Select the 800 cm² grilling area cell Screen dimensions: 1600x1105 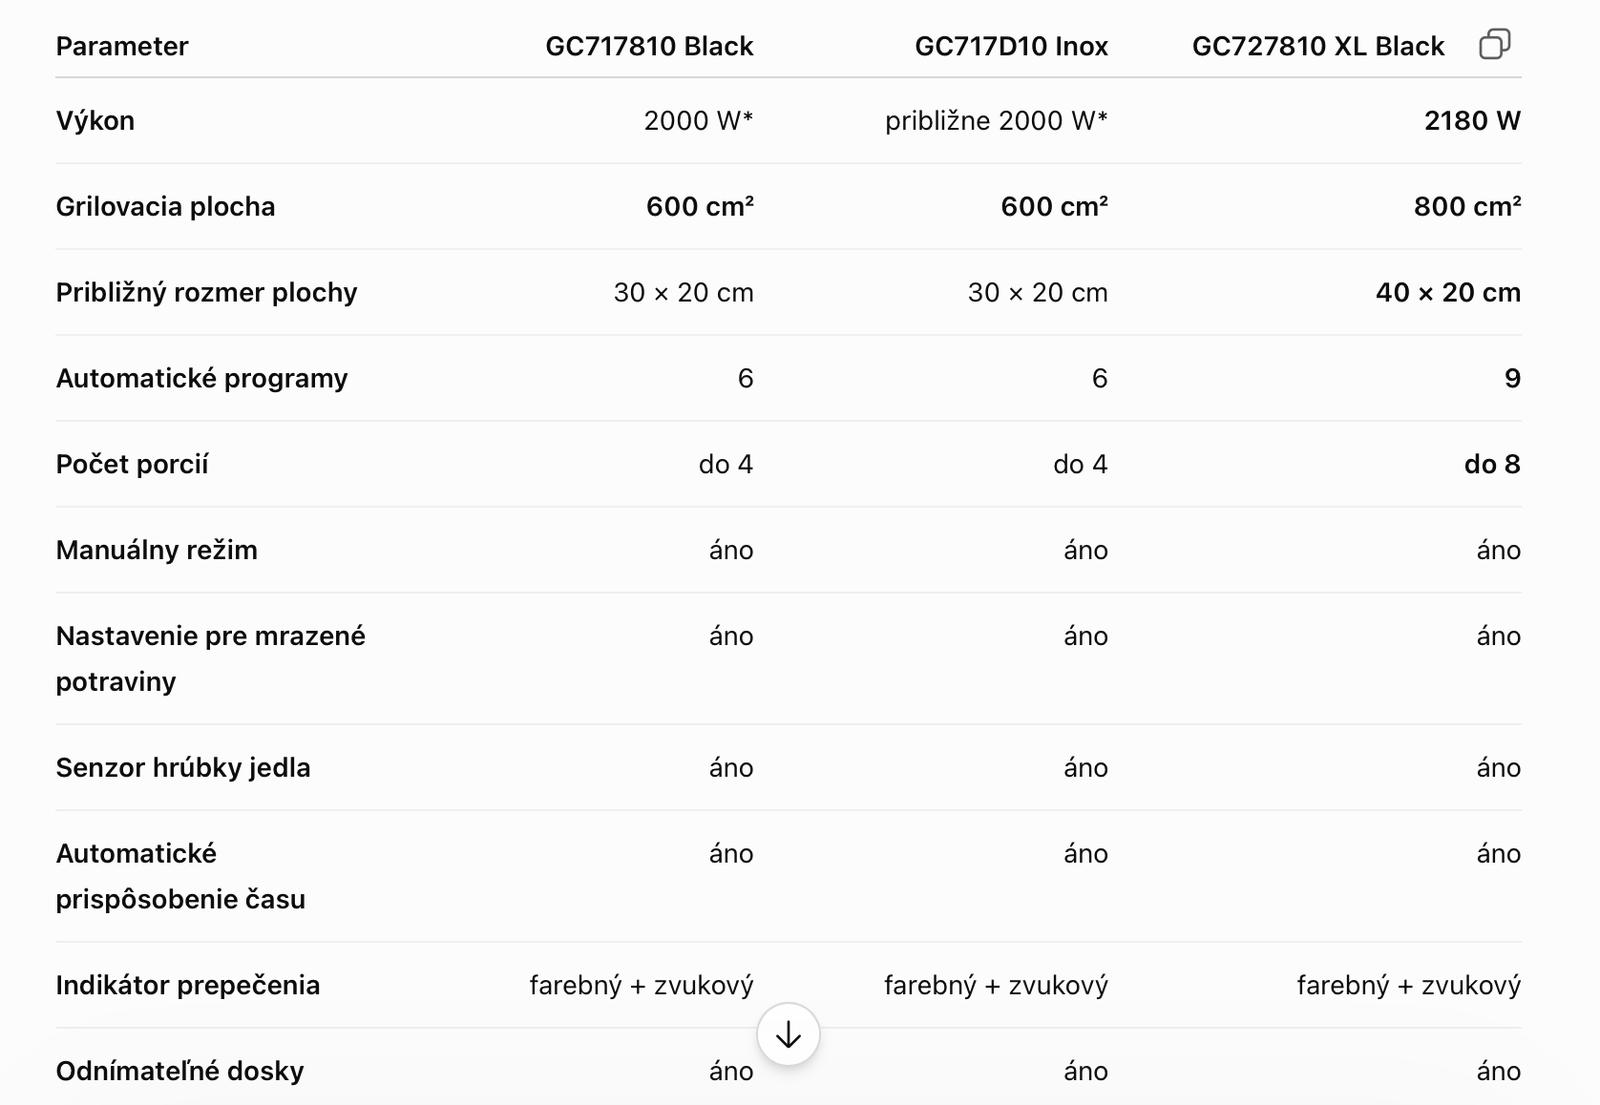(x=1467, y=206)
